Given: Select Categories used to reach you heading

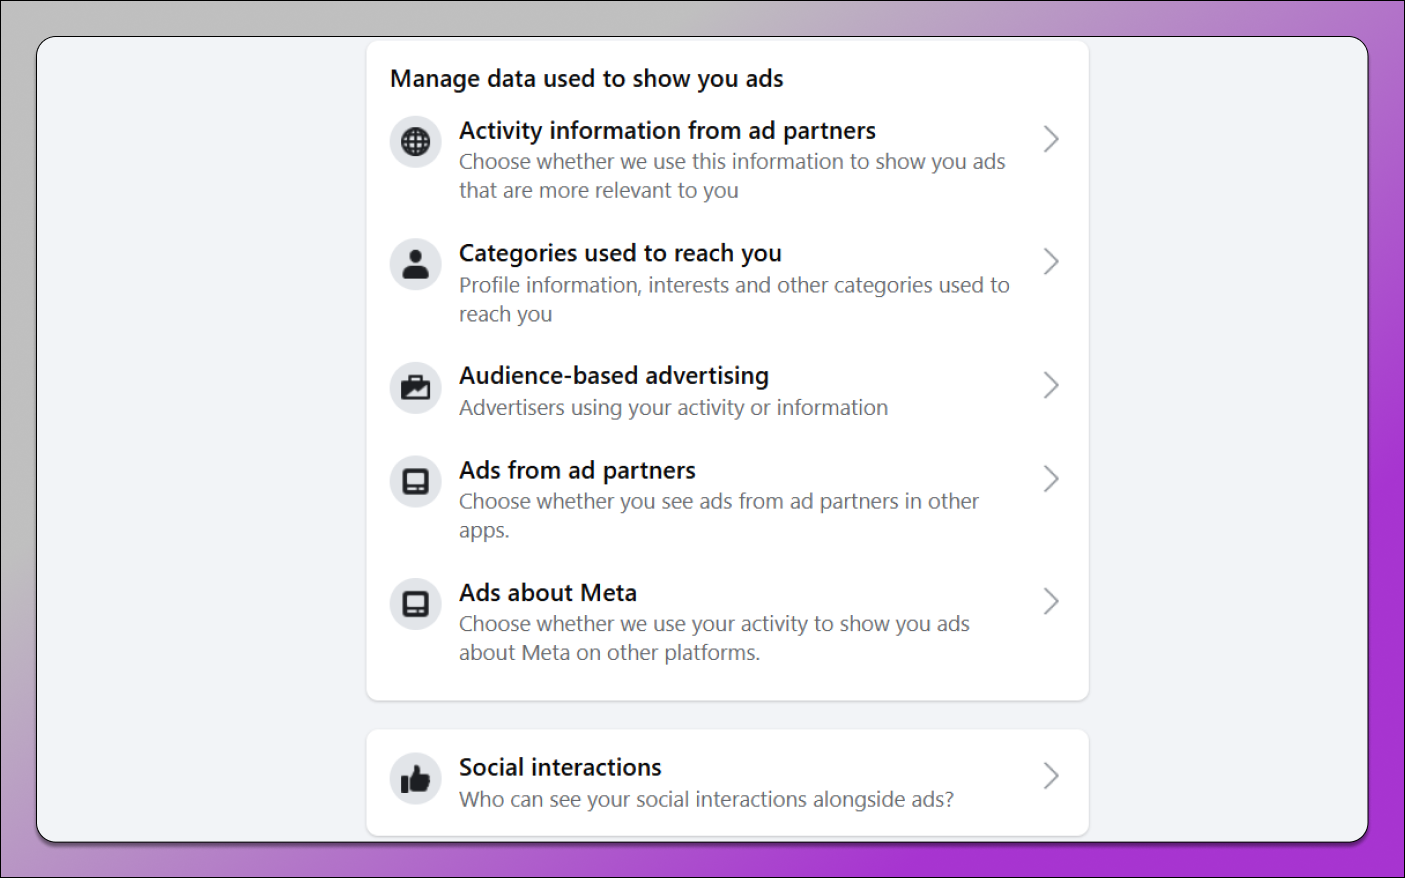Looking at the screenshot, I should 620,254.
